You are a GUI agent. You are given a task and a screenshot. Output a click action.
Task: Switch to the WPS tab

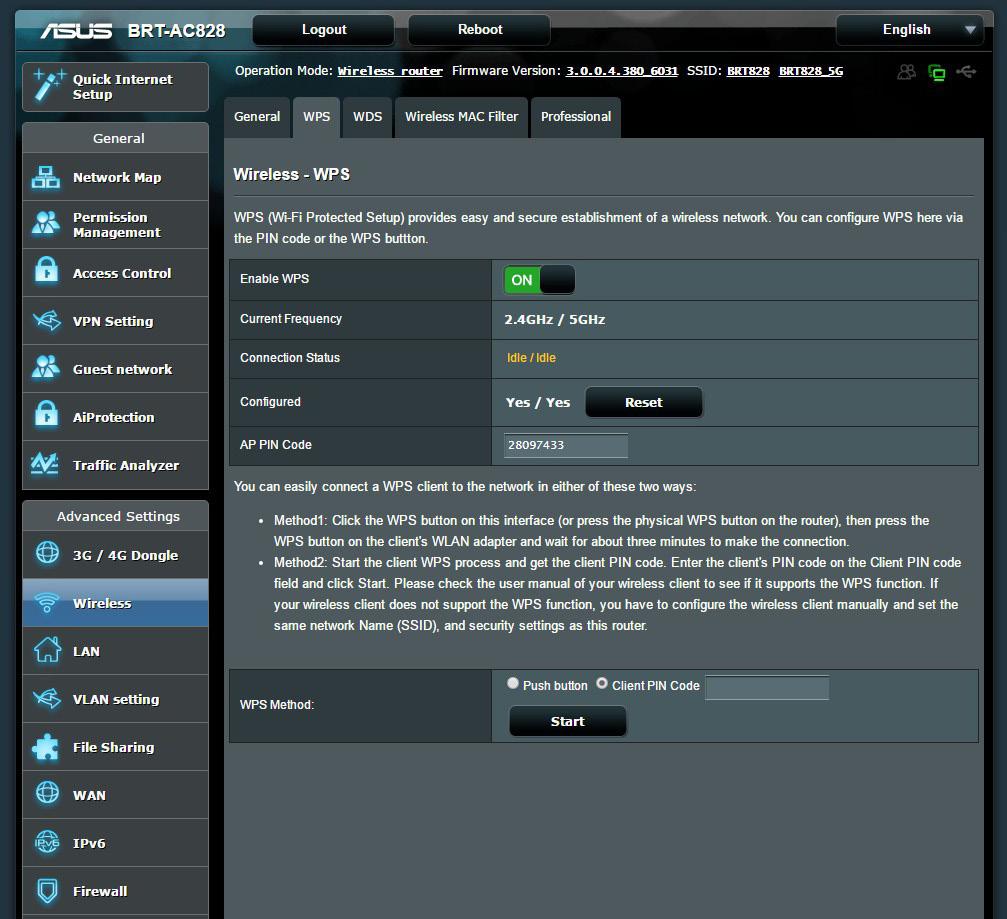point(317,117)
